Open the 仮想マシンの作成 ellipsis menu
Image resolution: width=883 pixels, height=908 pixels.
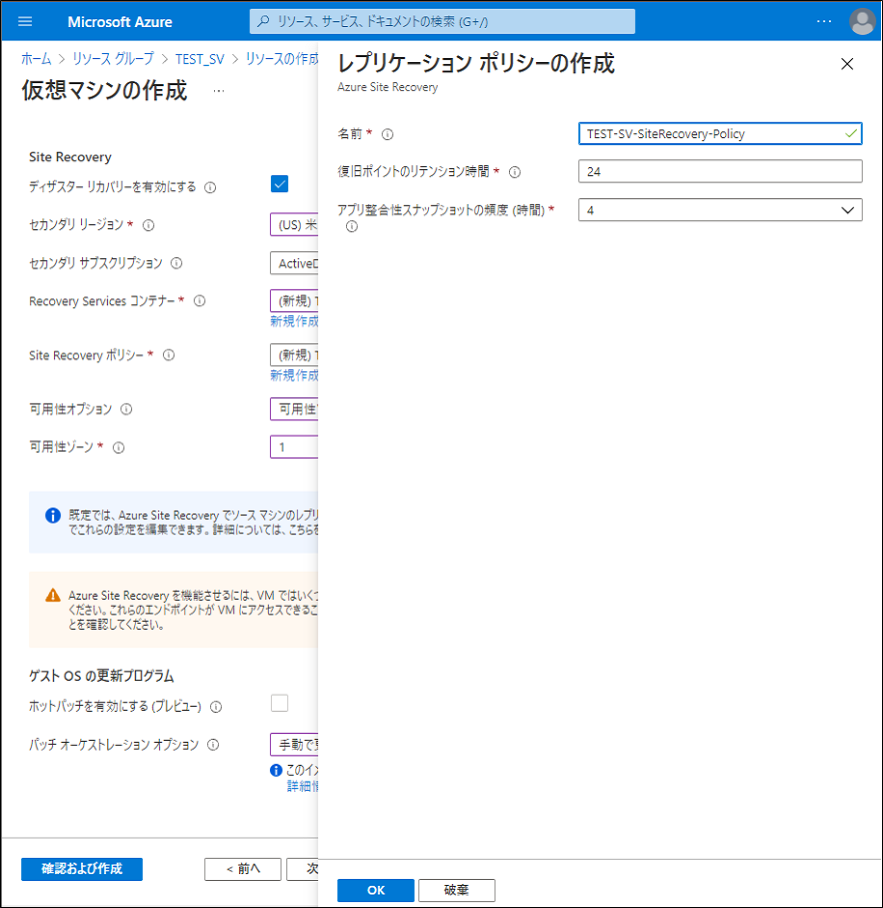click(x=218, y=91)
